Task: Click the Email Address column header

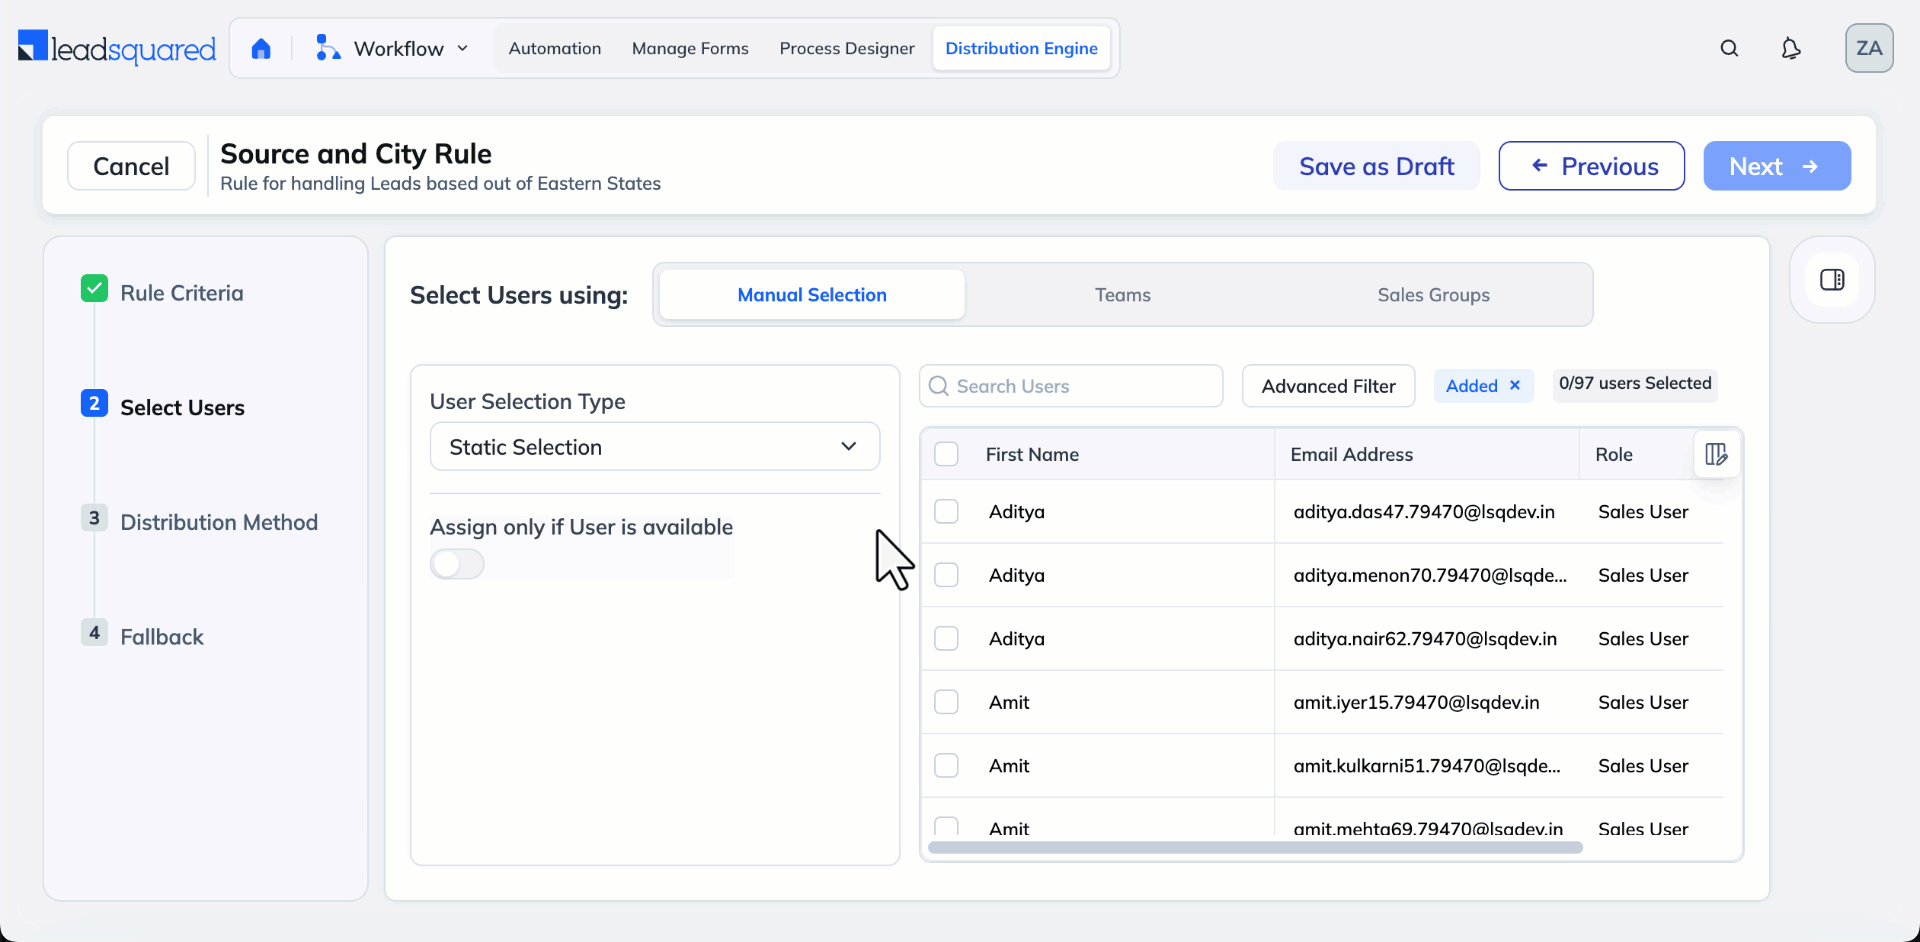Action: click(1351, 454)
